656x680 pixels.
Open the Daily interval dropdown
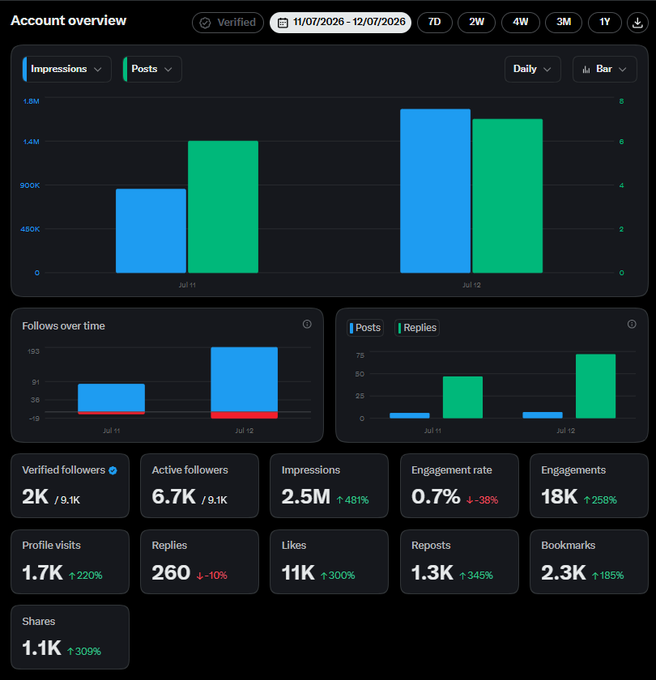(x=532, y=69)
